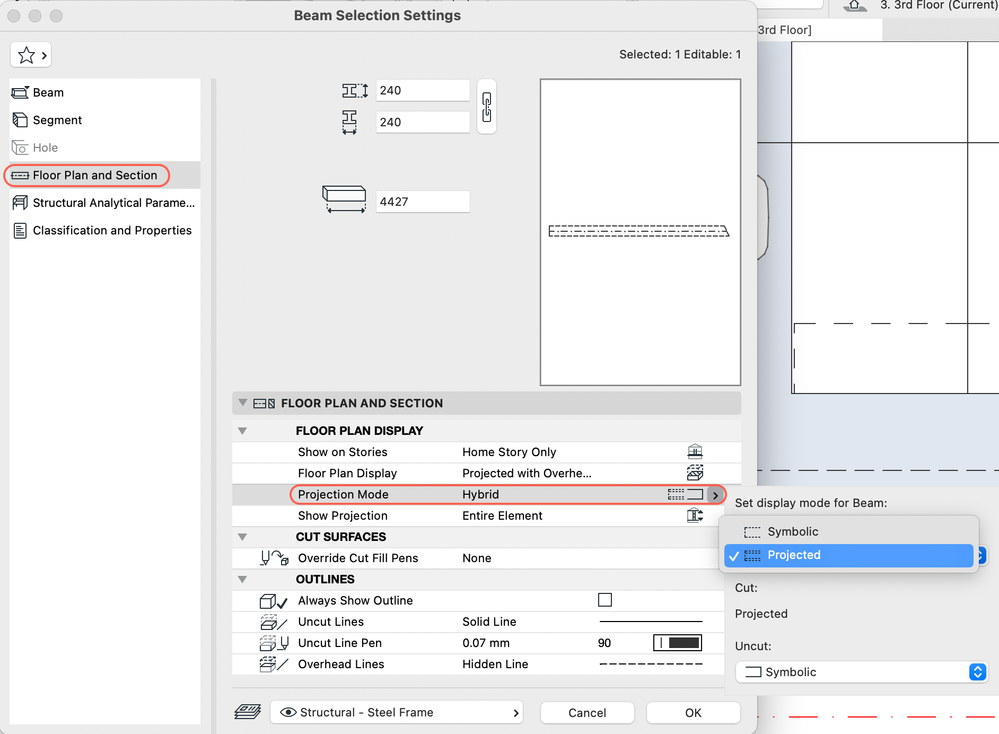Click Show on Stories home story icon
The width and height of the screenshot is (999, 734).
click(694, 452)
